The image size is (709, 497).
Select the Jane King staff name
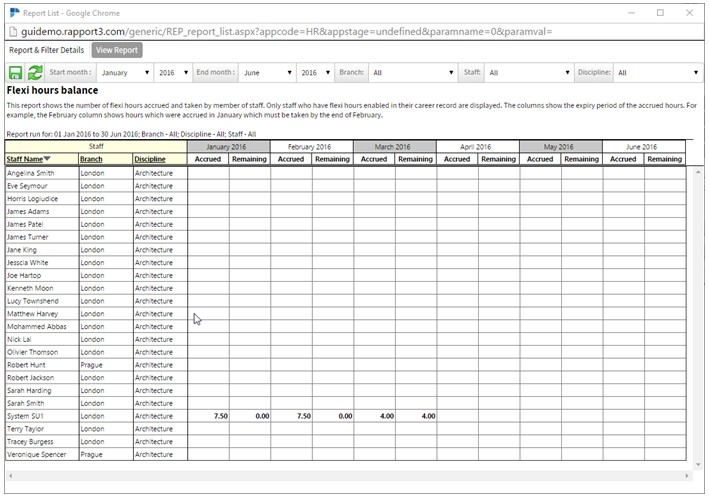[x=22, y=250]
